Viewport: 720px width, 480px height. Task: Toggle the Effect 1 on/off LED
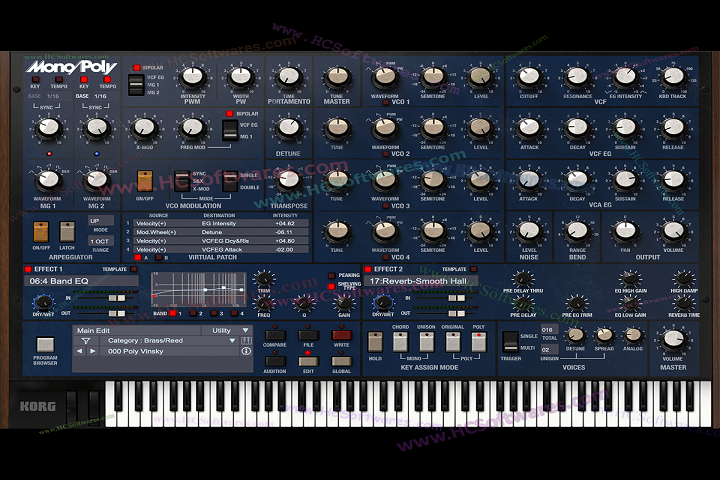coord(28,269)
